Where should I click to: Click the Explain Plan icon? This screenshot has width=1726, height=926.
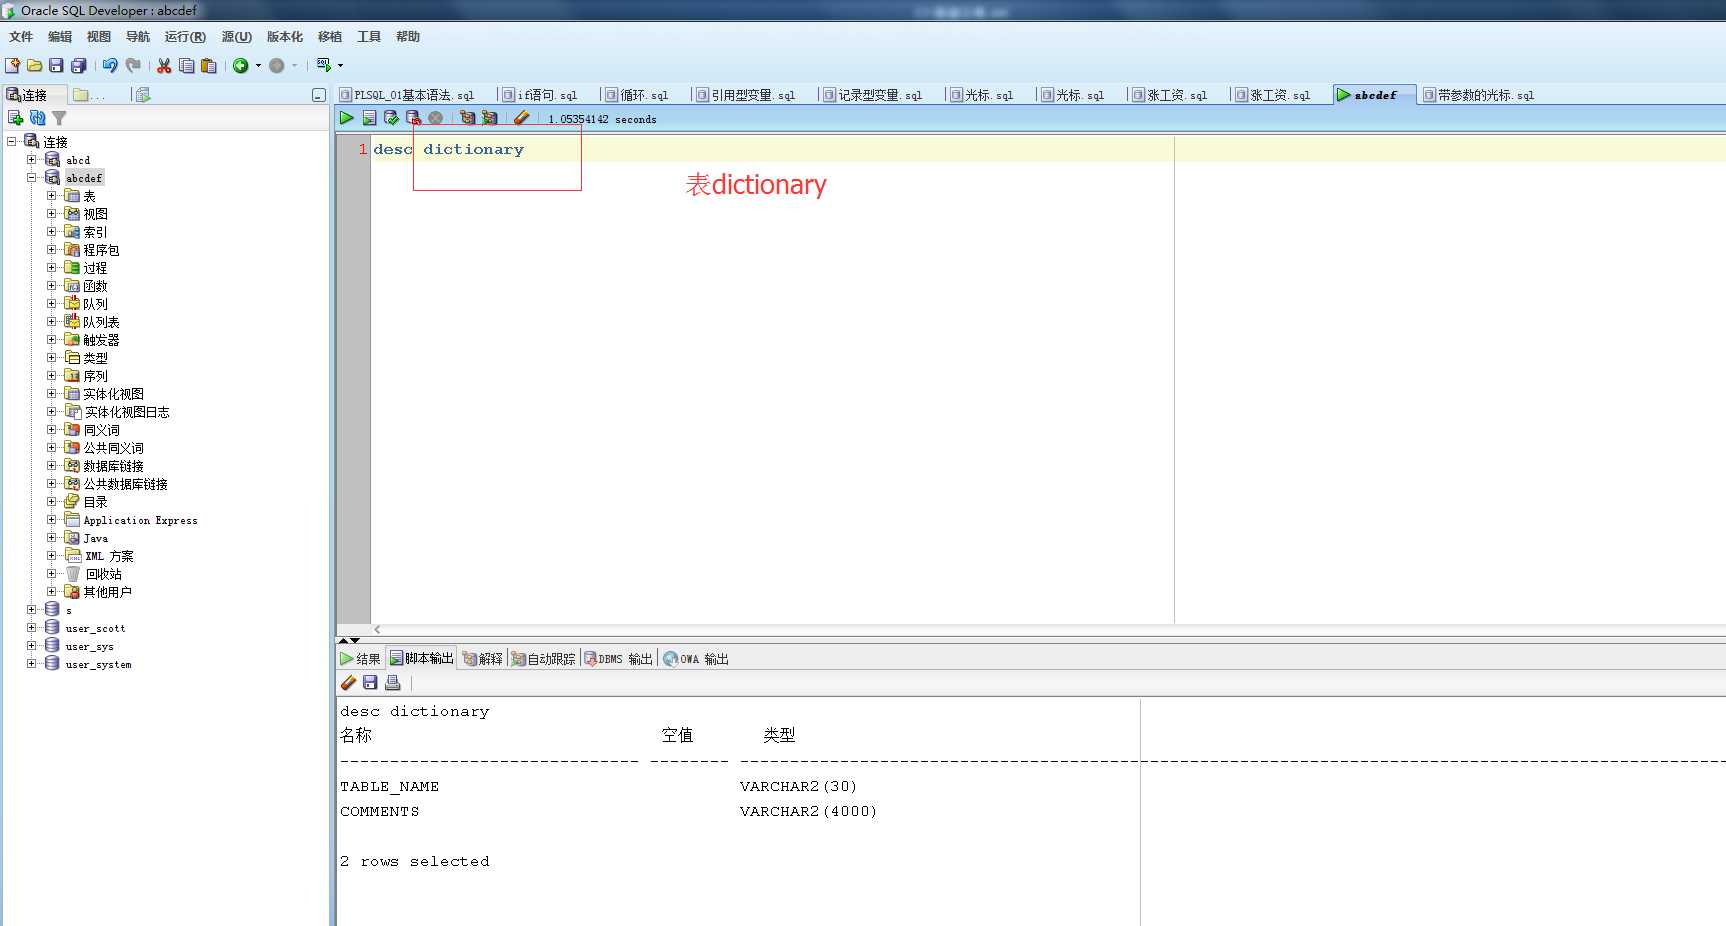pos(467,118)
